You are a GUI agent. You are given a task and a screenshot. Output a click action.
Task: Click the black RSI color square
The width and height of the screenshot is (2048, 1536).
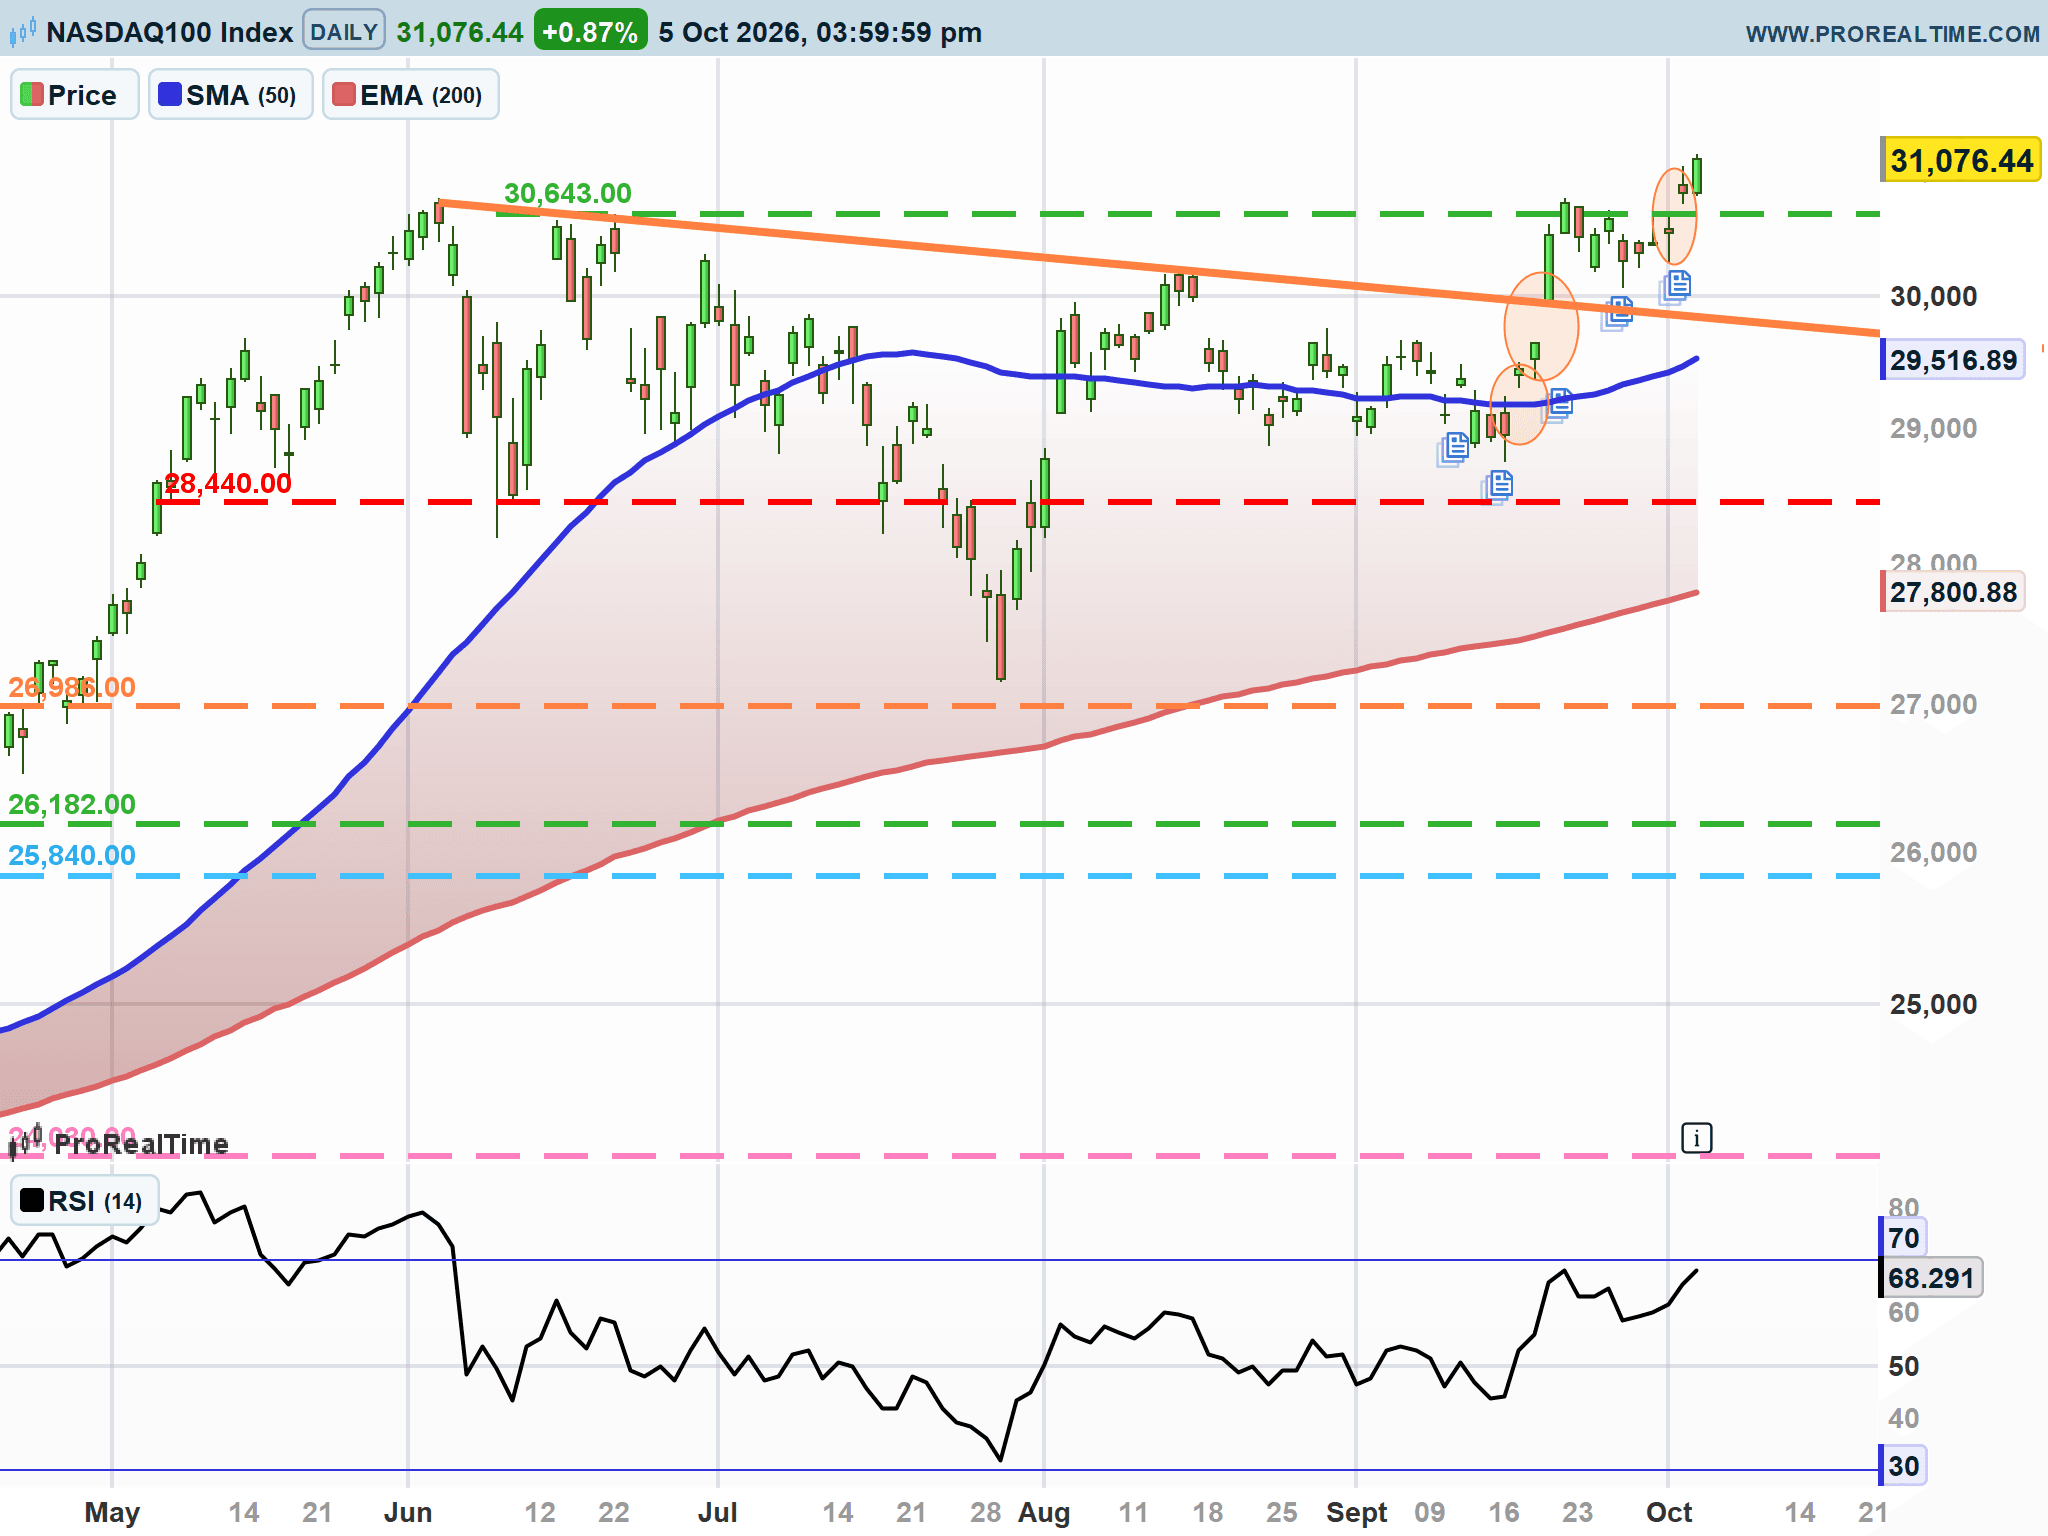tap(32, 1200)
